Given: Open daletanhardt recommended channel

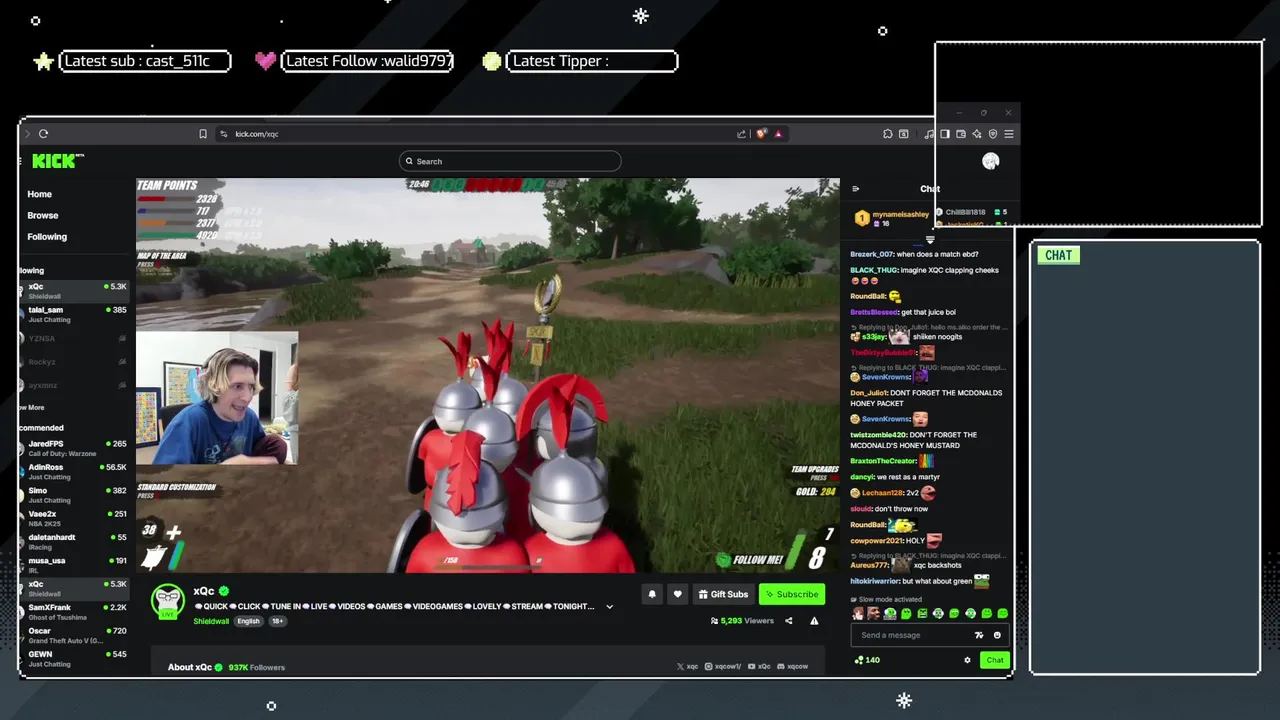Looking at the screenshot, I should click(75, 541).
